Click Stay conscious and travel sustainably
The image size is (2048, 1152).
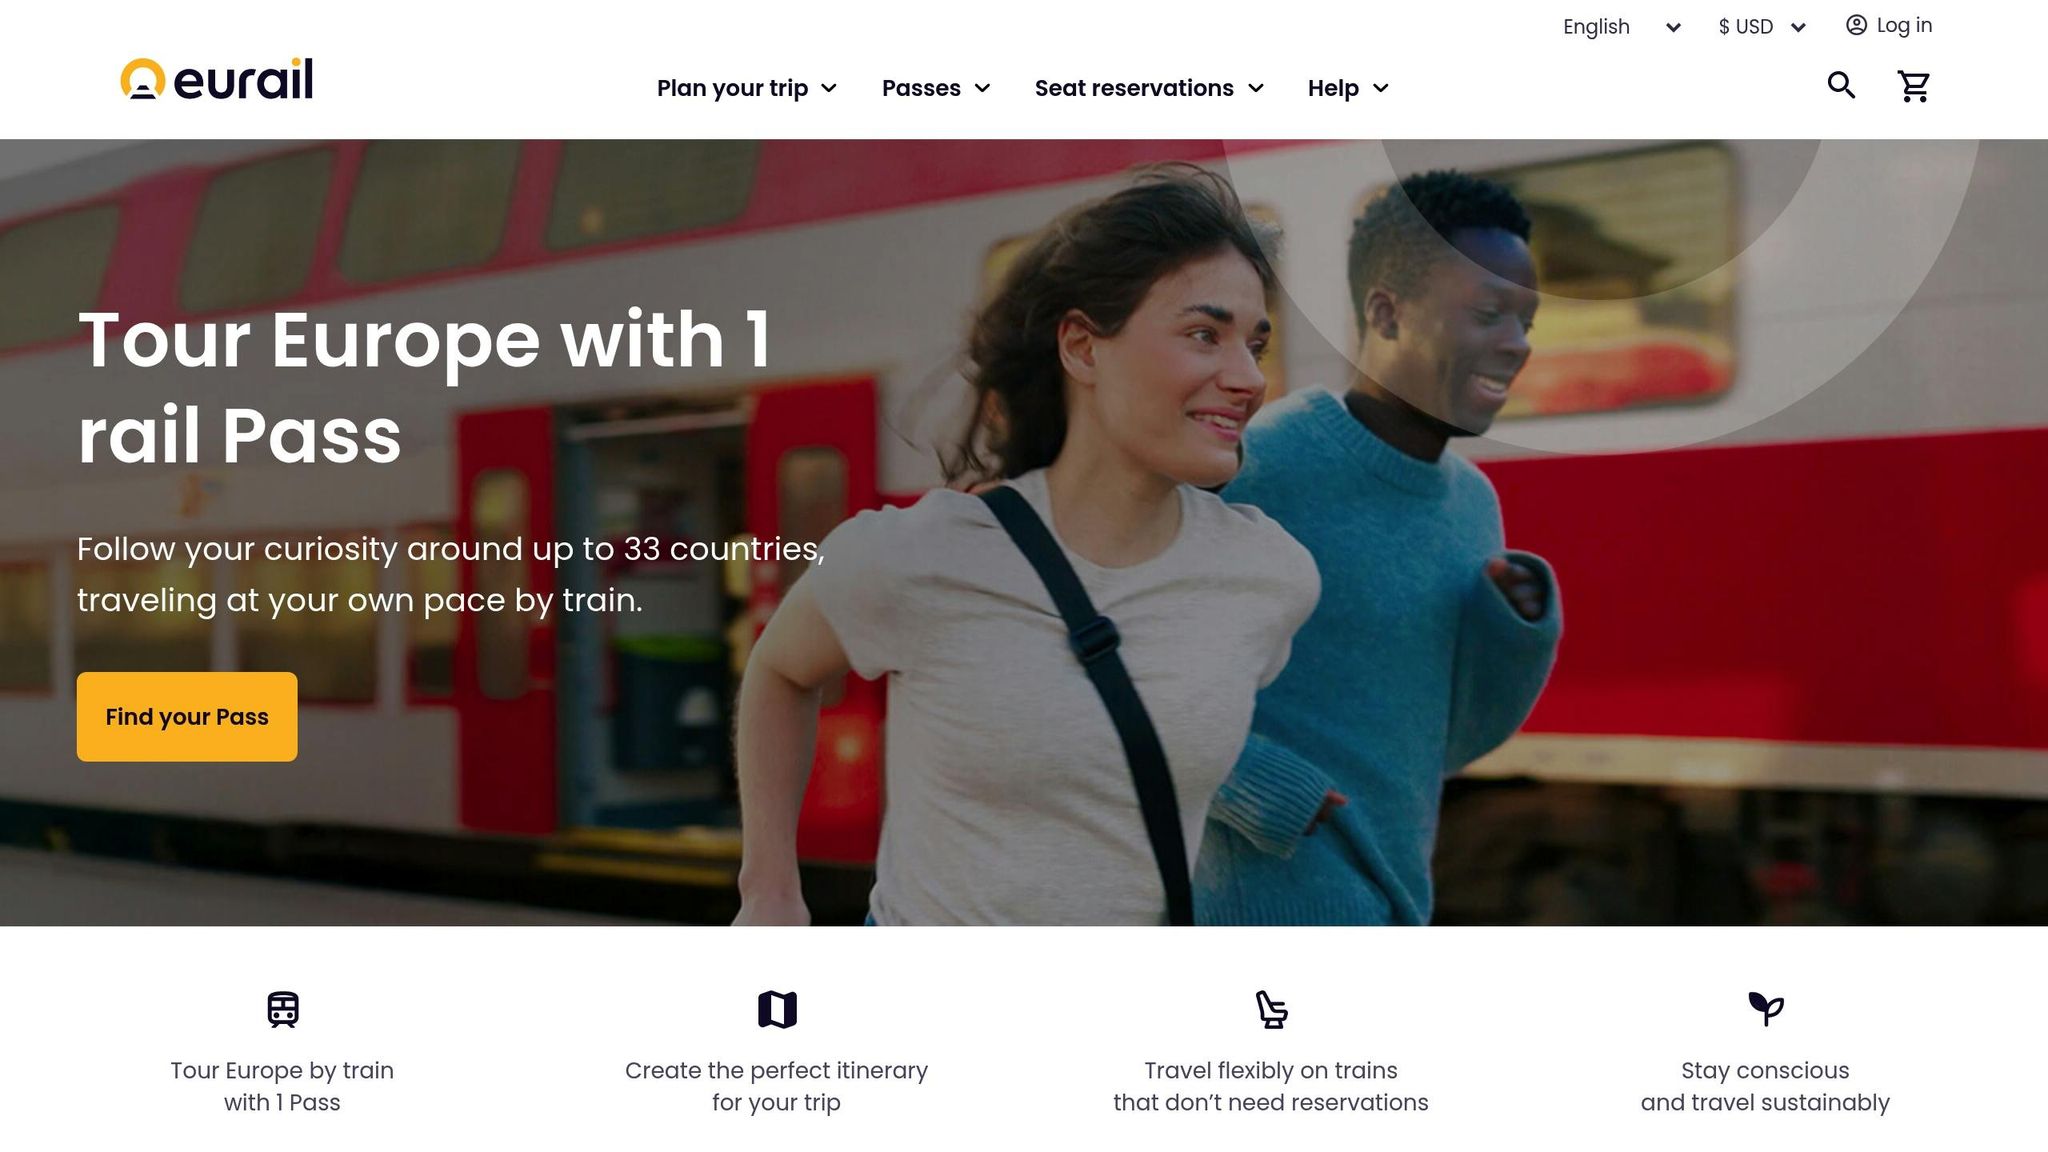pos(1765,1086)
